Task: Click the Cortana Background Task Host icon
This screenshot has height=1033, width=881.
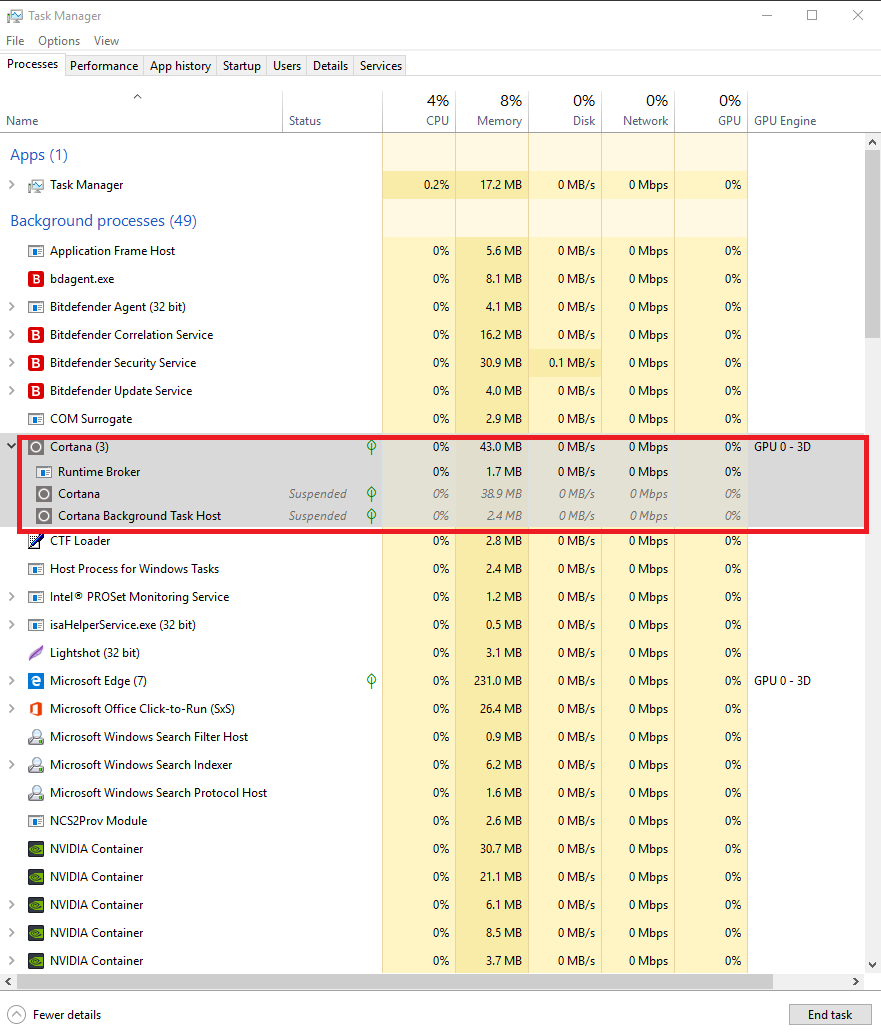Action: [x=43, y=516]
